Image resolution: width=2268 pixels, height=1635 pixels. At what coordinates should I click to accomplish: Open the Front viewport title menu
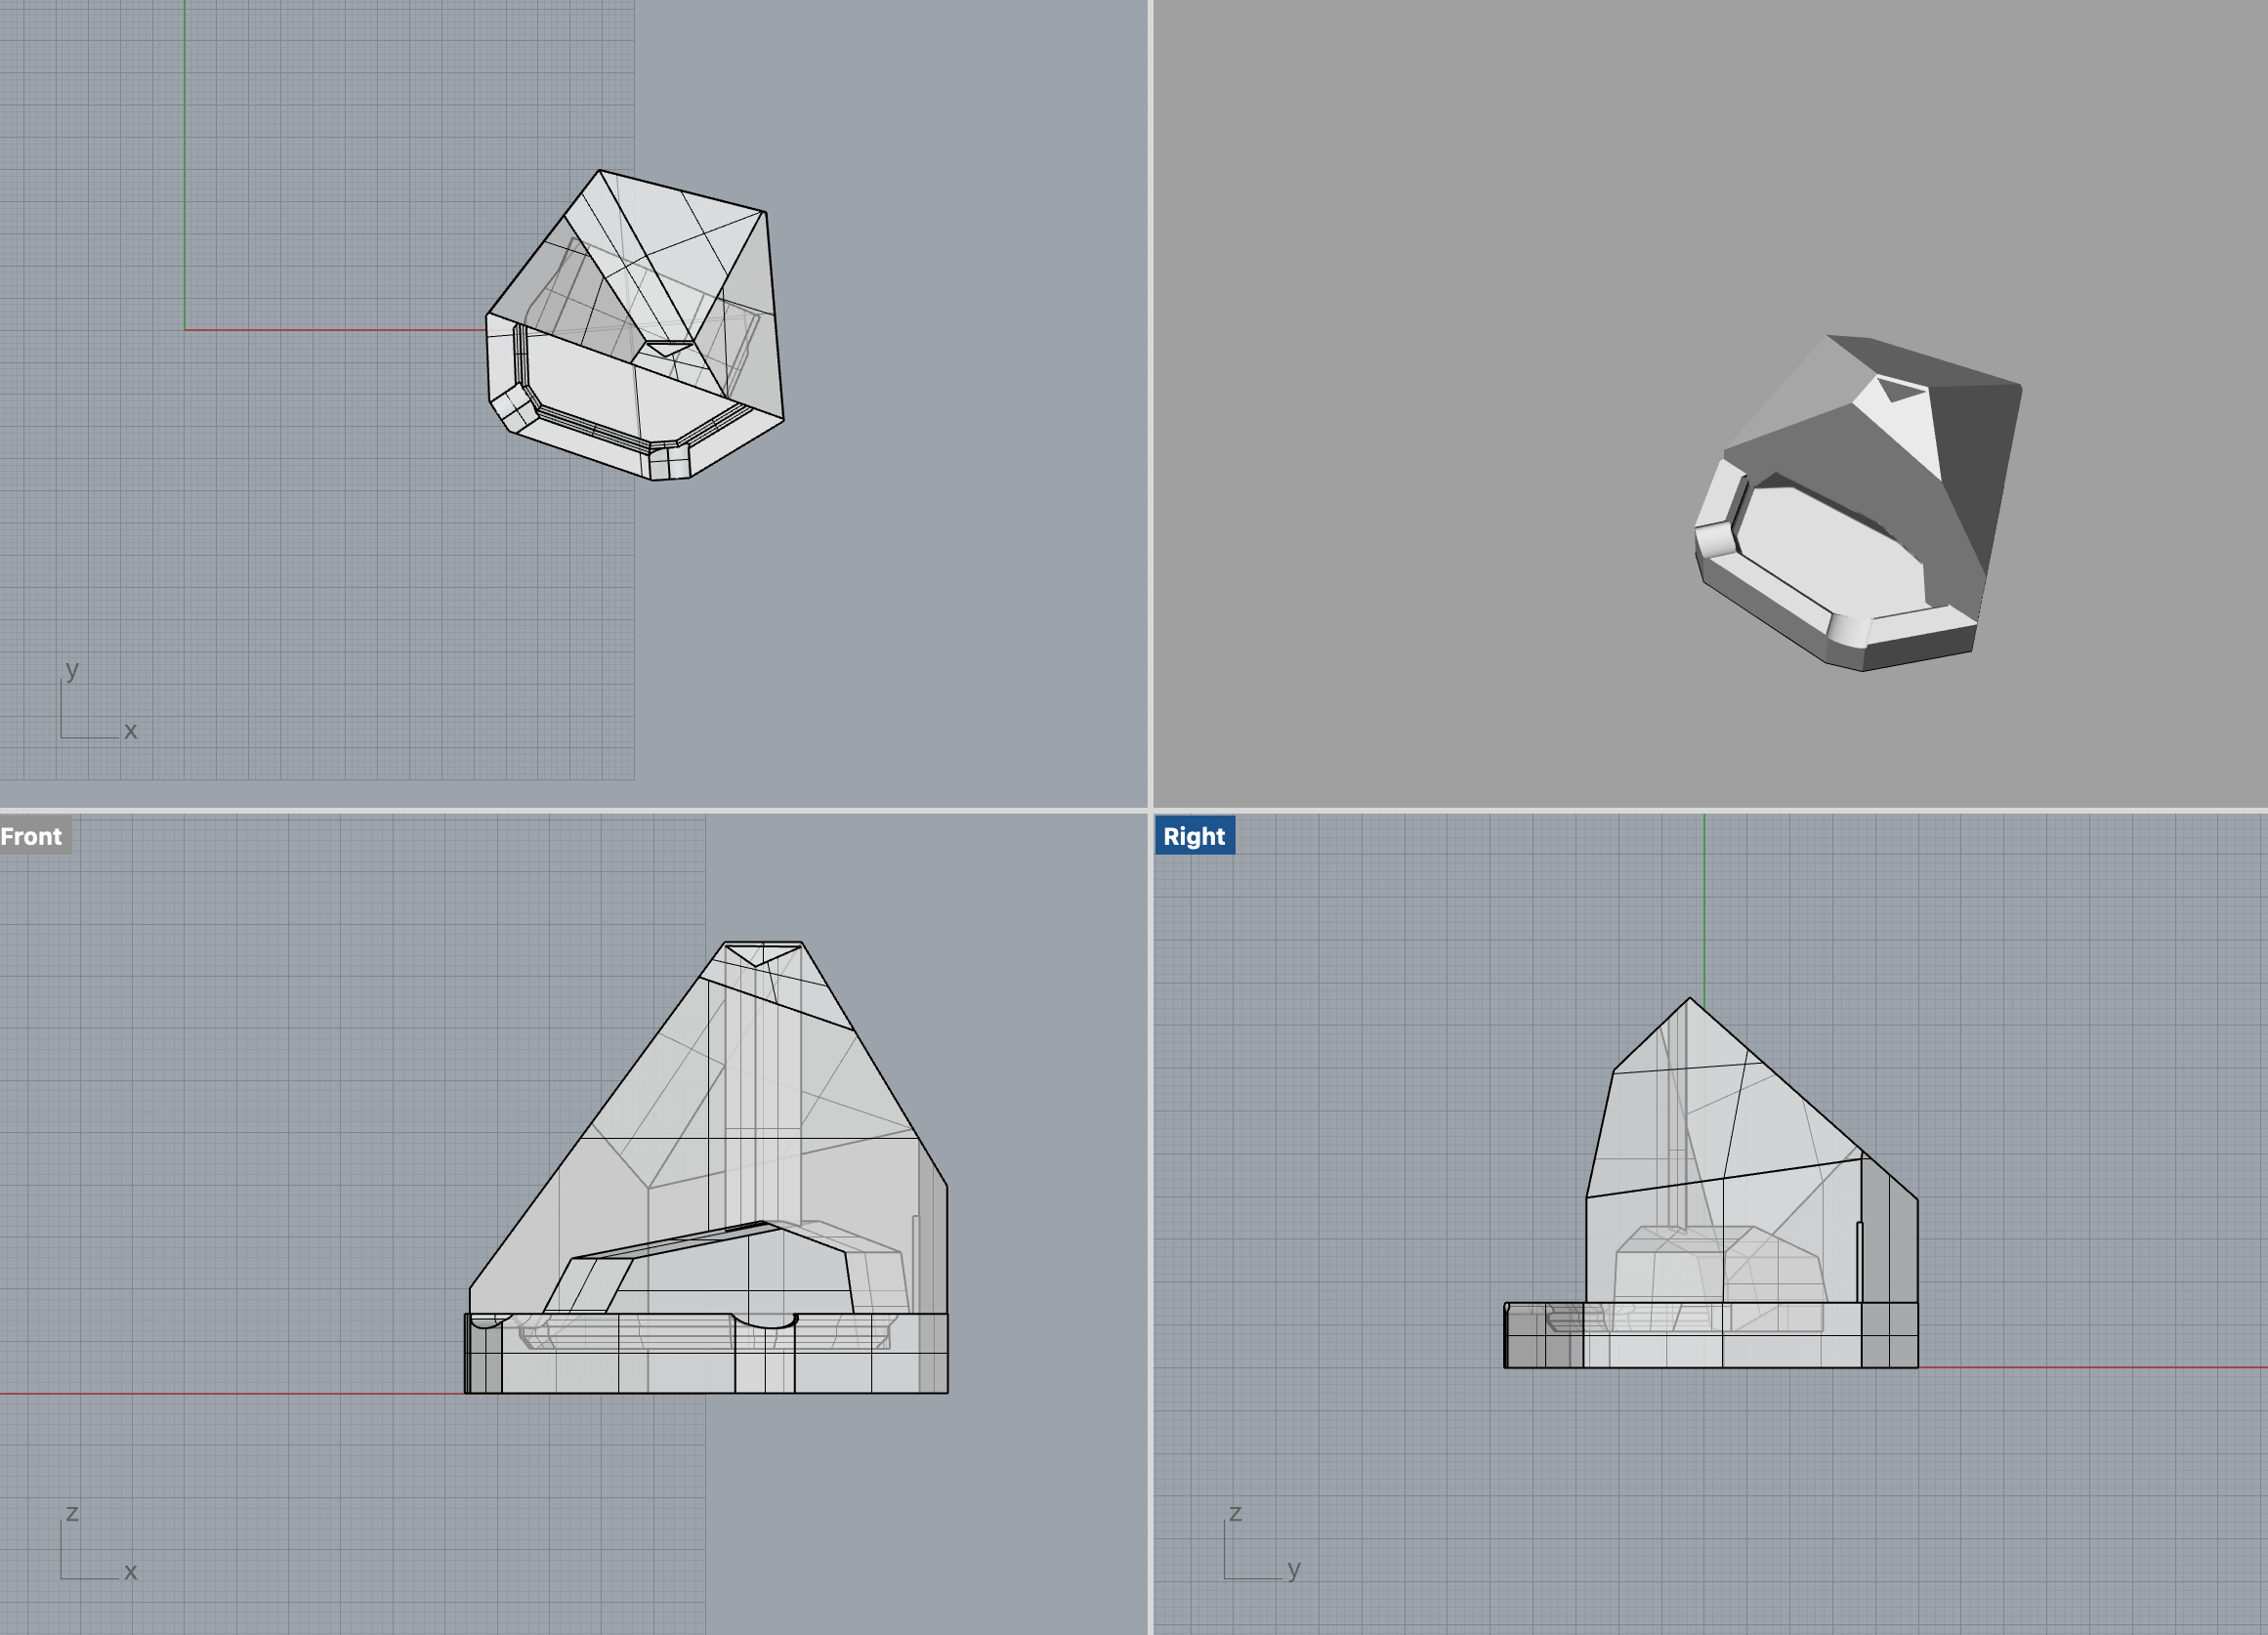pyautogui.click(x=33, y=836)
